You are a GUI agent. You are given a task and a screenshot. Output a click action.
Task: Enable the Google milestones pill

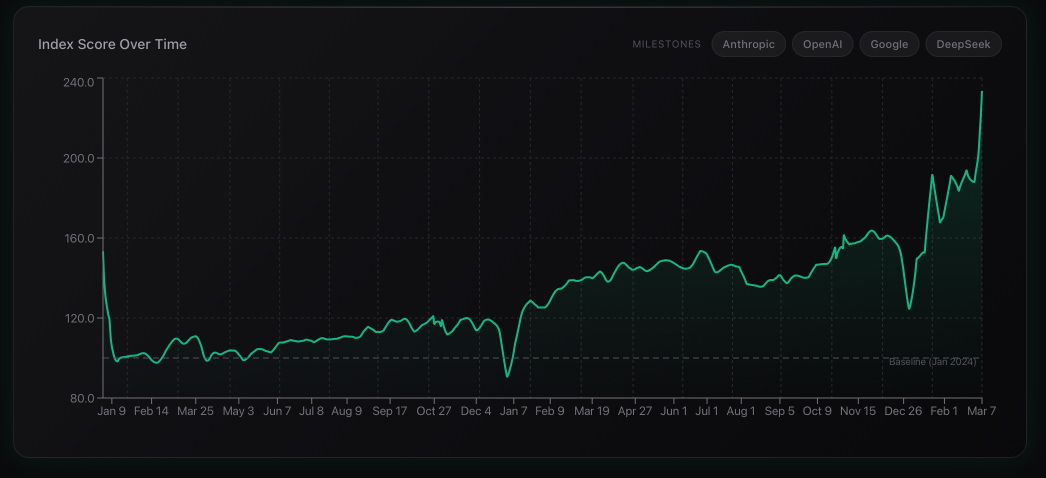coord(889,44)
